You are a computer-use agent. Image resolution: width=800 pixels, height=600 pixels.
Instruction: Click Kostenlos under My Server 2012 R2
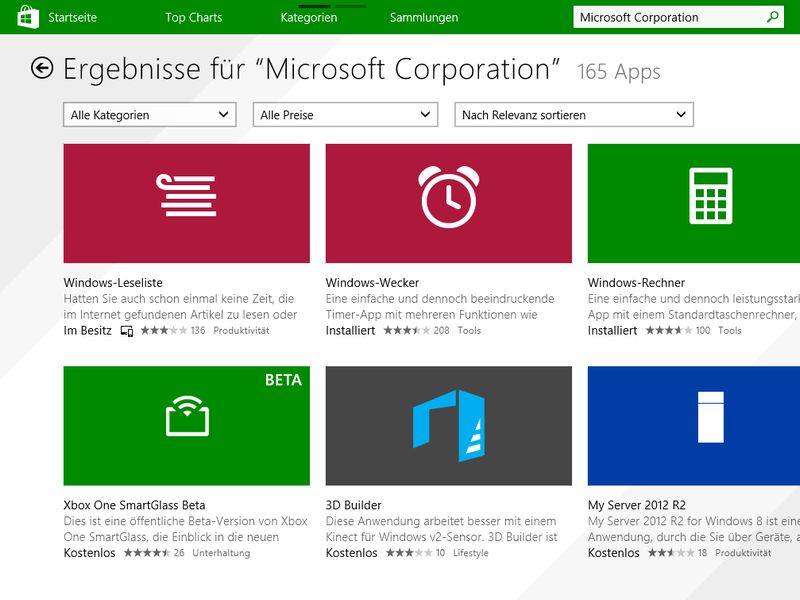(x=613, y=553)
